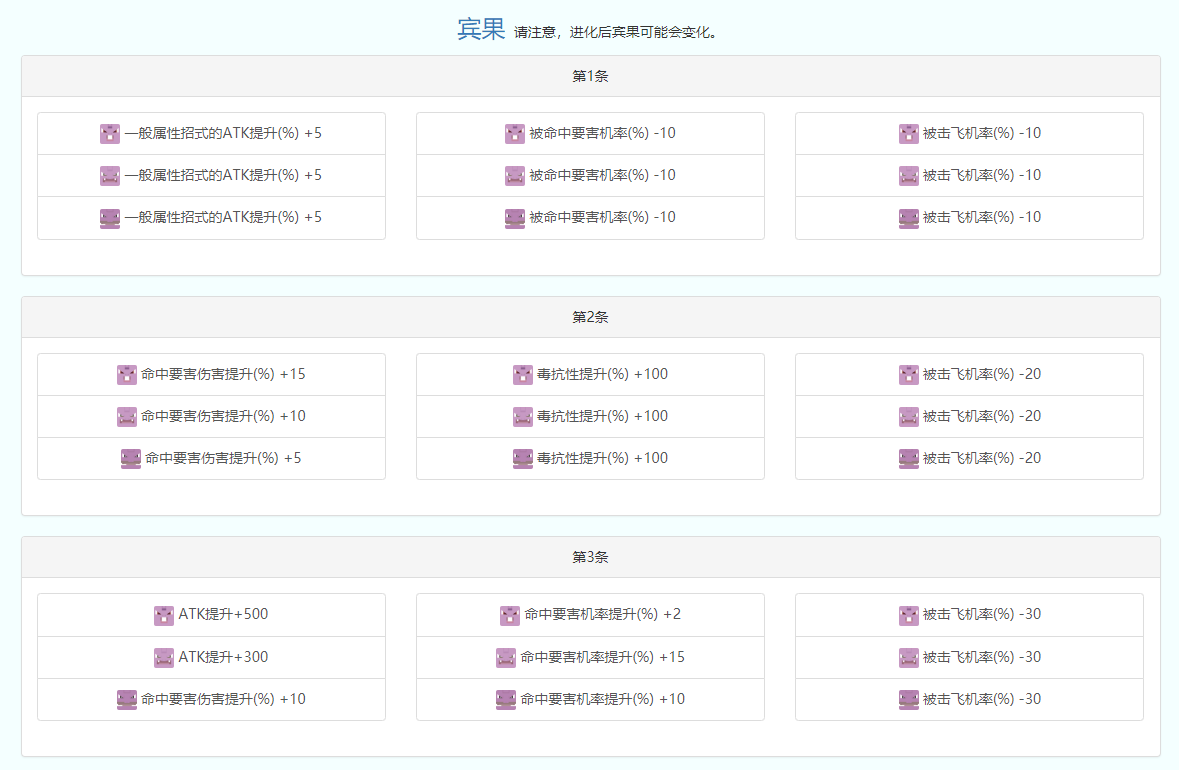
Task: Click the Pokémon icon next to ATK提升+300
Action: pos(164,657)
